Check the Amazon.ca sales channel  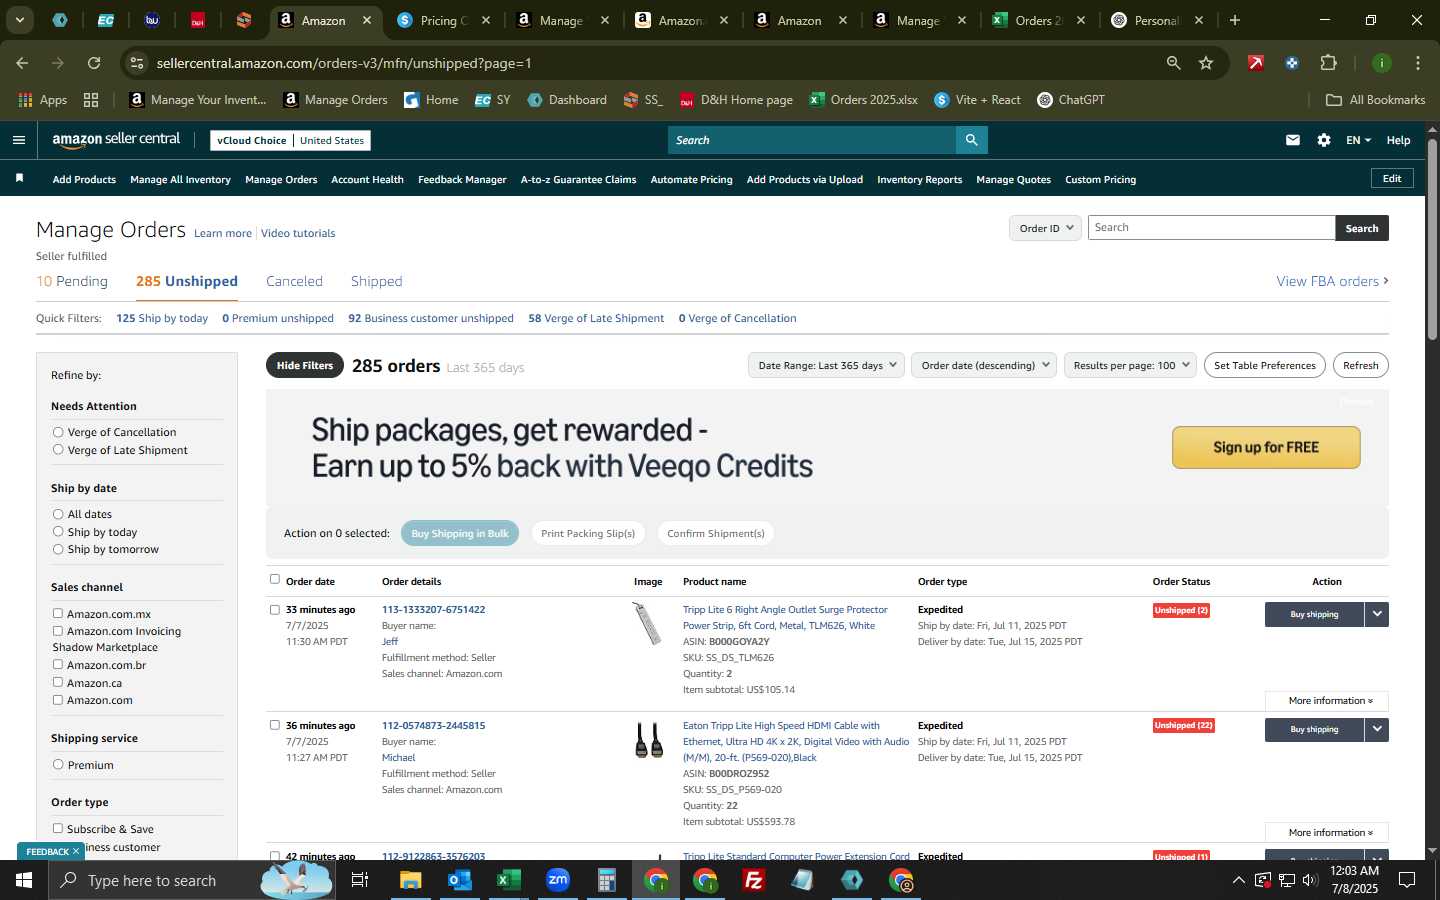[x=58, y=682]
